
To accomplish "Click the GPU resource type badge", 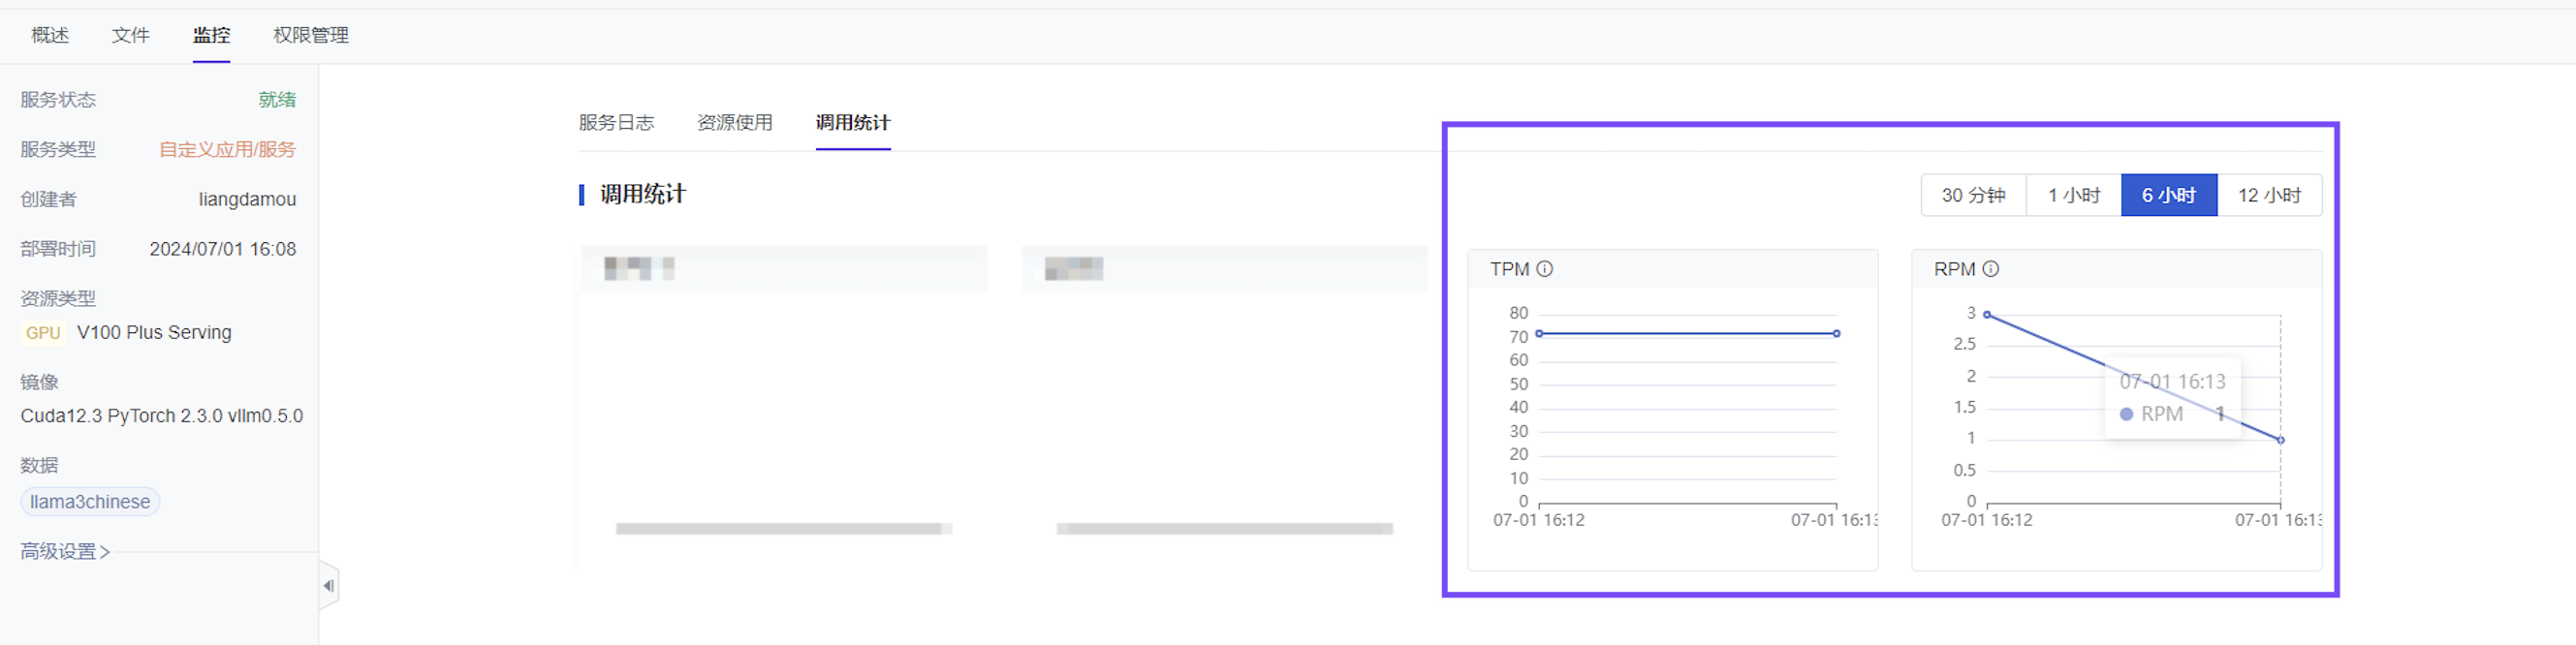I will [43, 333].
